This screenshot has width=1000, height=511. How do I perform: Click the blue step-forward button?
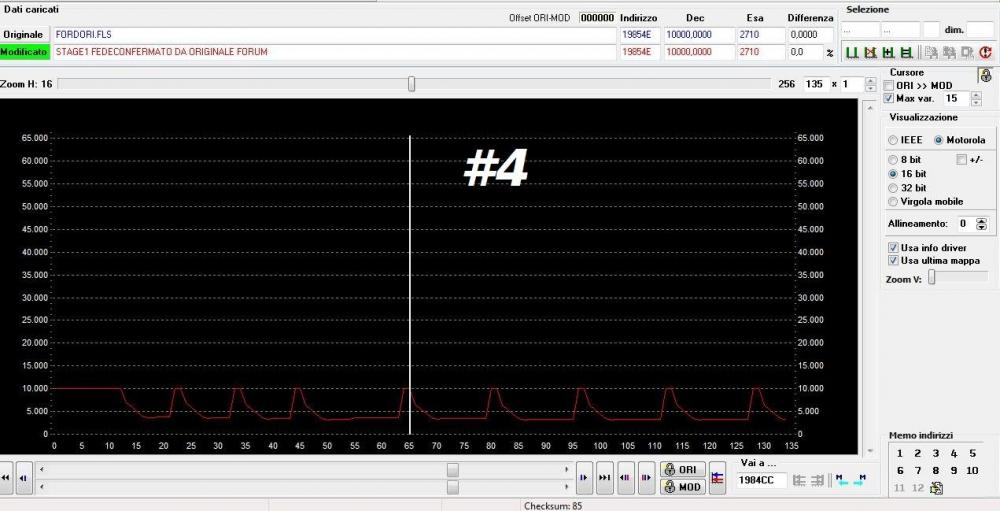tap(583, 477)
